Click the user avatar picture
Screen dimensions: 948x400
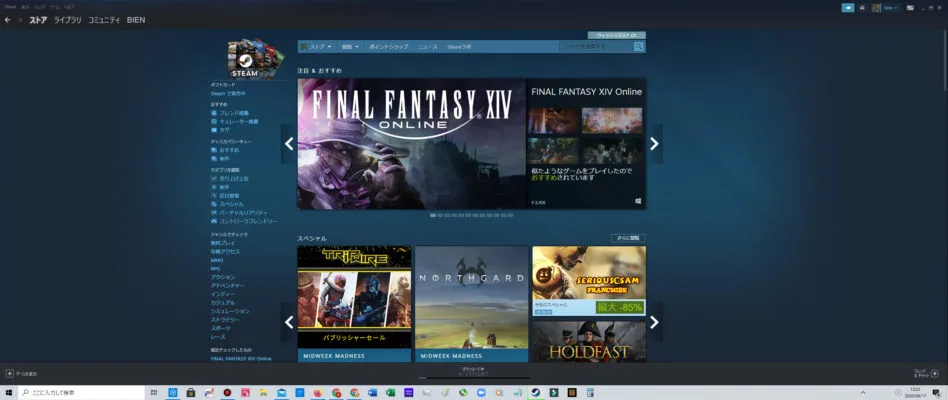point(875,7)
